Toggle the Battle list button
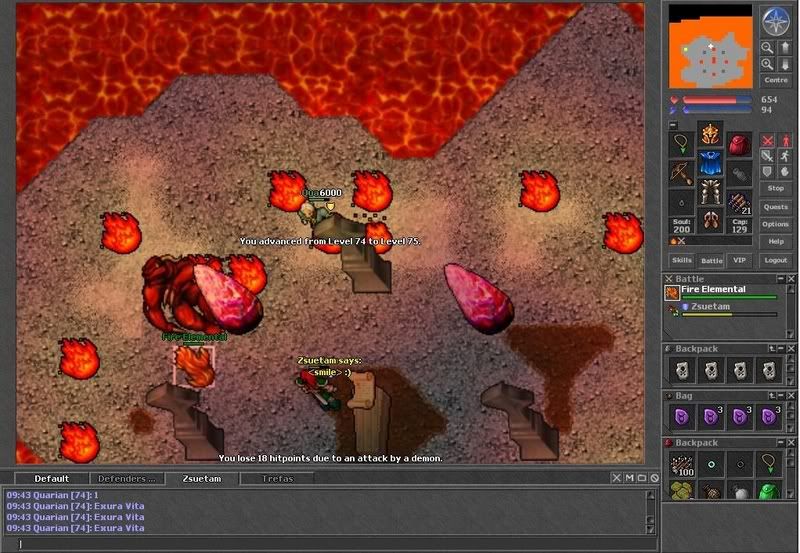 (711, 261)
